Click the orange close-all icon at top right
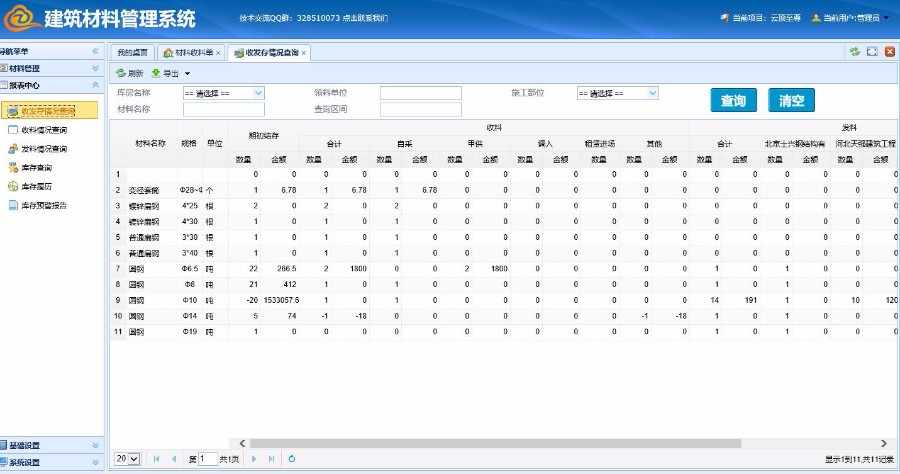Screen dimensions: 900x474 890,52
